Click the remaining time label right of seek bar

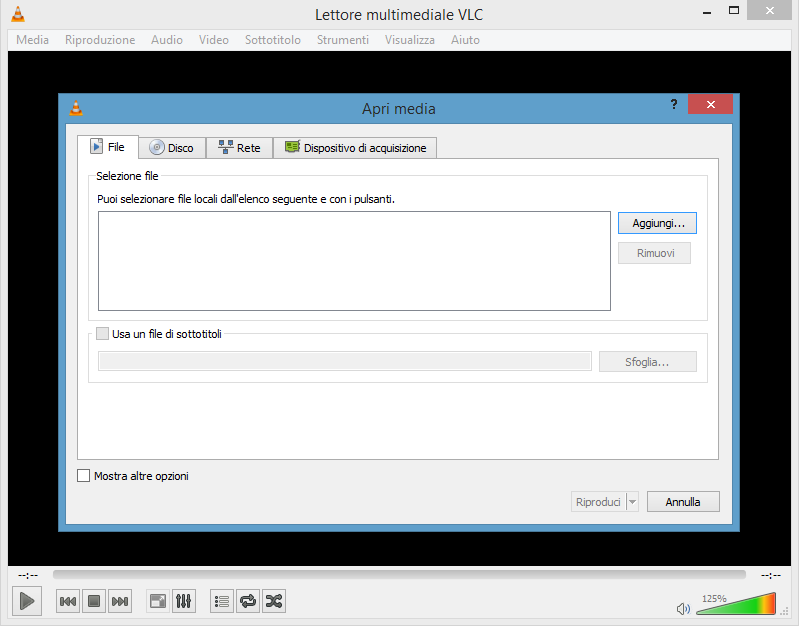click(x=771, y=575)
